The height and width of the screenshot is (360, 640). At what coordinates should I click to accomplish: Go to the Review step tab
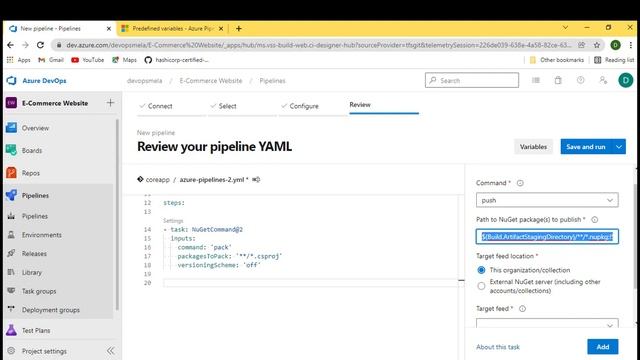[x=360, y=105]
